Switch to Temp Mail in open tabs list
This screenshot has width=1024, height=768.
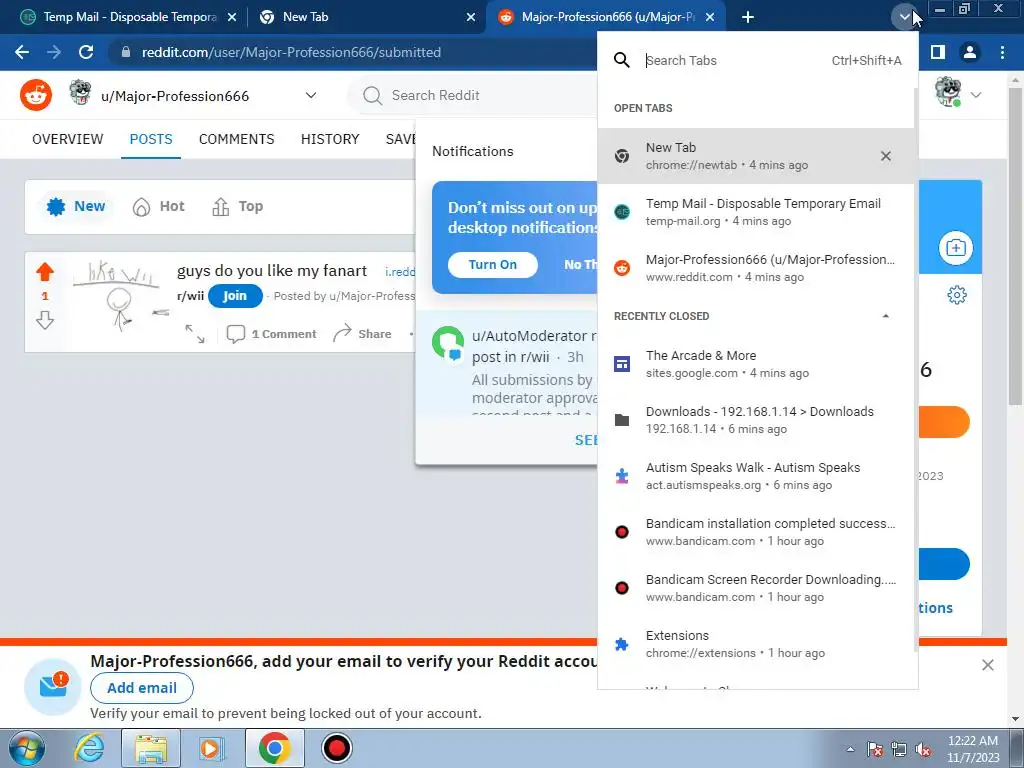click(756, 212)
